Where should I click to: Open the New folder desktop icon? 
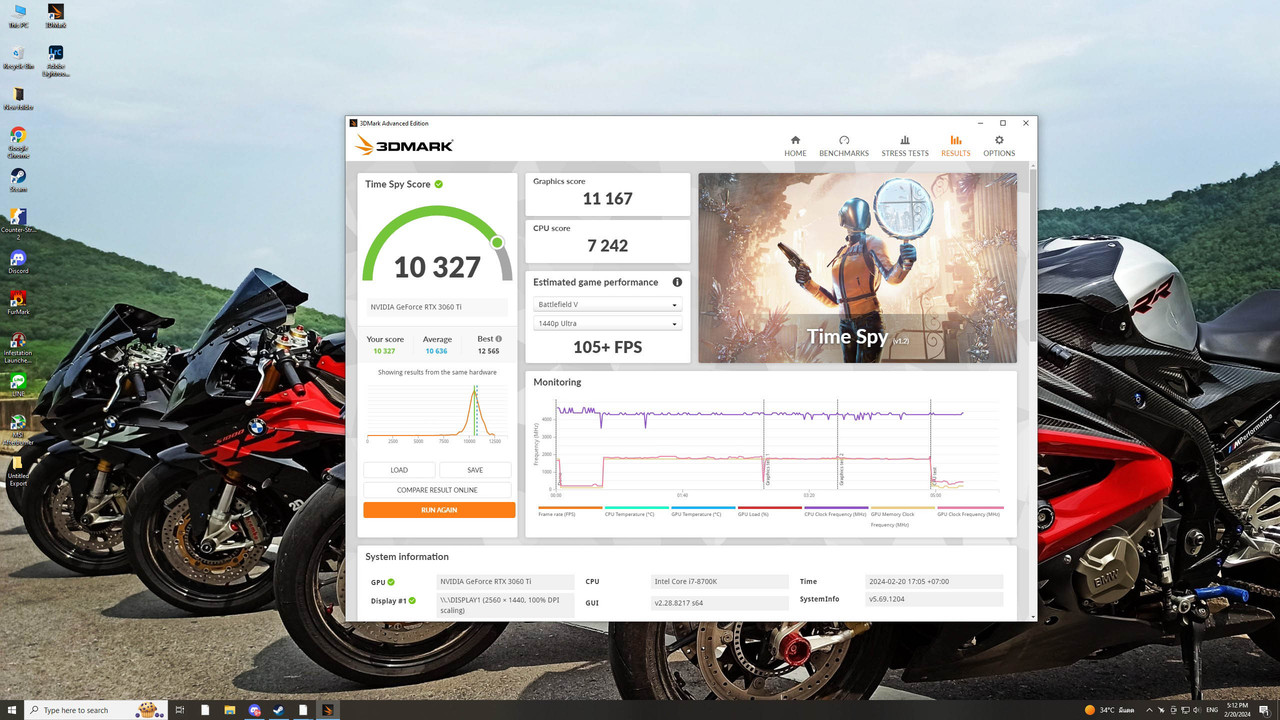click(x=19, y=99)
